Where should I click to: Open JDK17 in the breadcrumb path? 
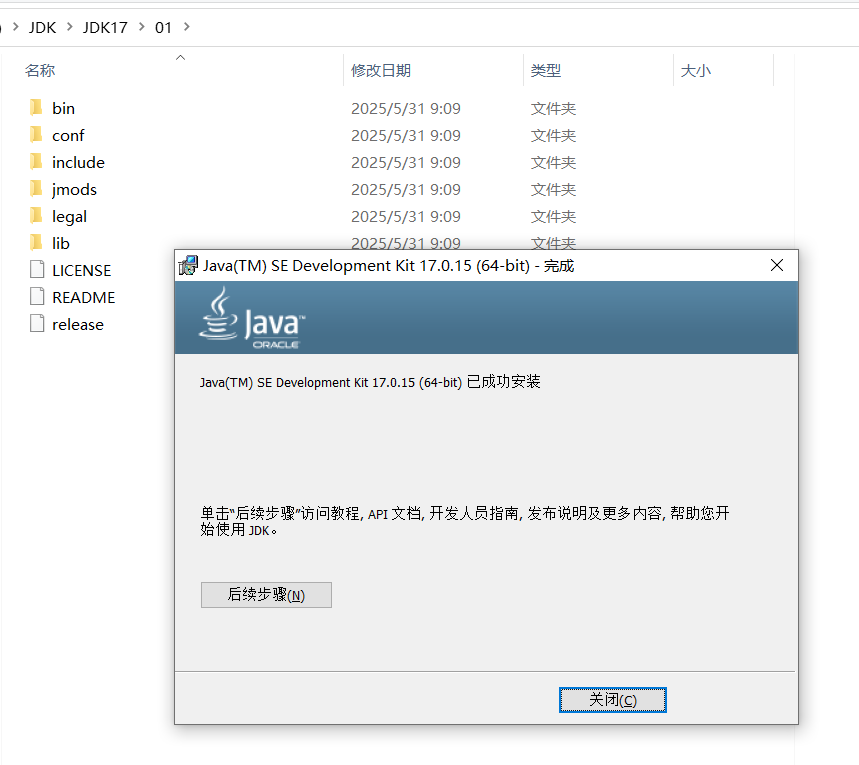[105, 27]
